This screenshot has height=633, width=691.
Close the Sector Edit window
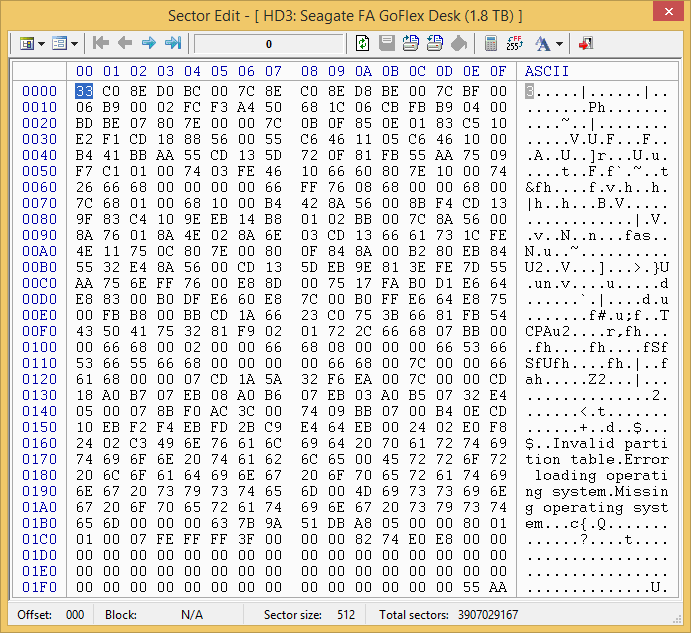[x=669, y=11]
